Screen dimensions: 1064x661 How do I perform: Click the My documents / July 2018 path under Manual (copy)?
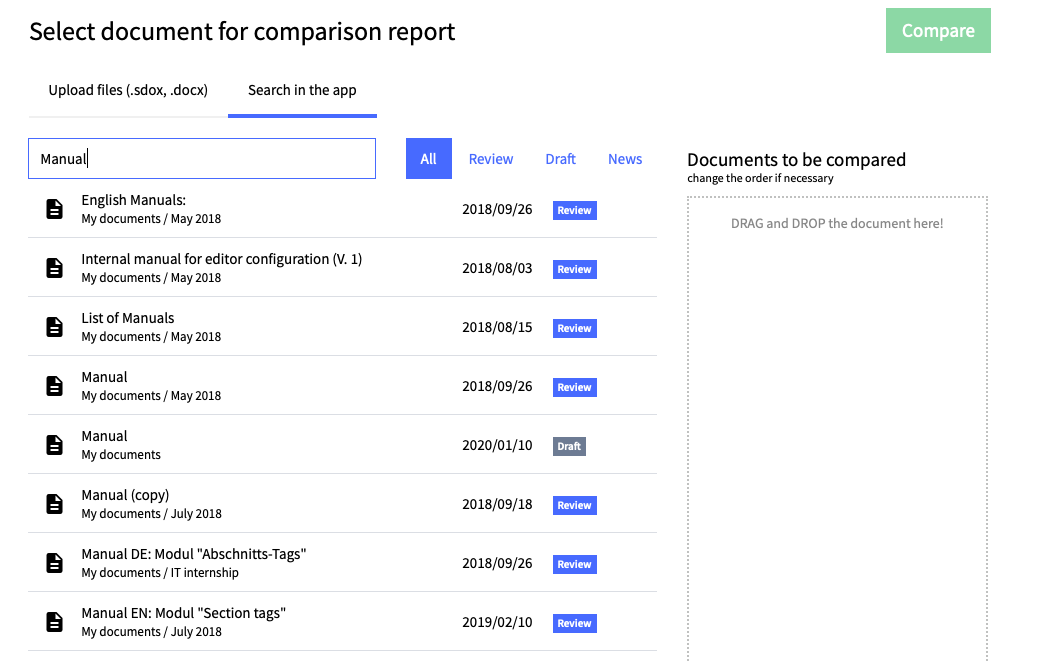(x=151, y=514)
